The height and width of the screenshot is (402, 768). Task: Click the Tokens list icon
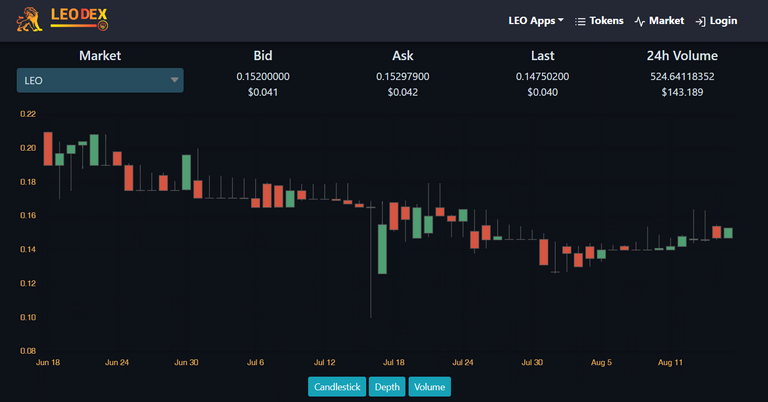click(x=580, y=22)
